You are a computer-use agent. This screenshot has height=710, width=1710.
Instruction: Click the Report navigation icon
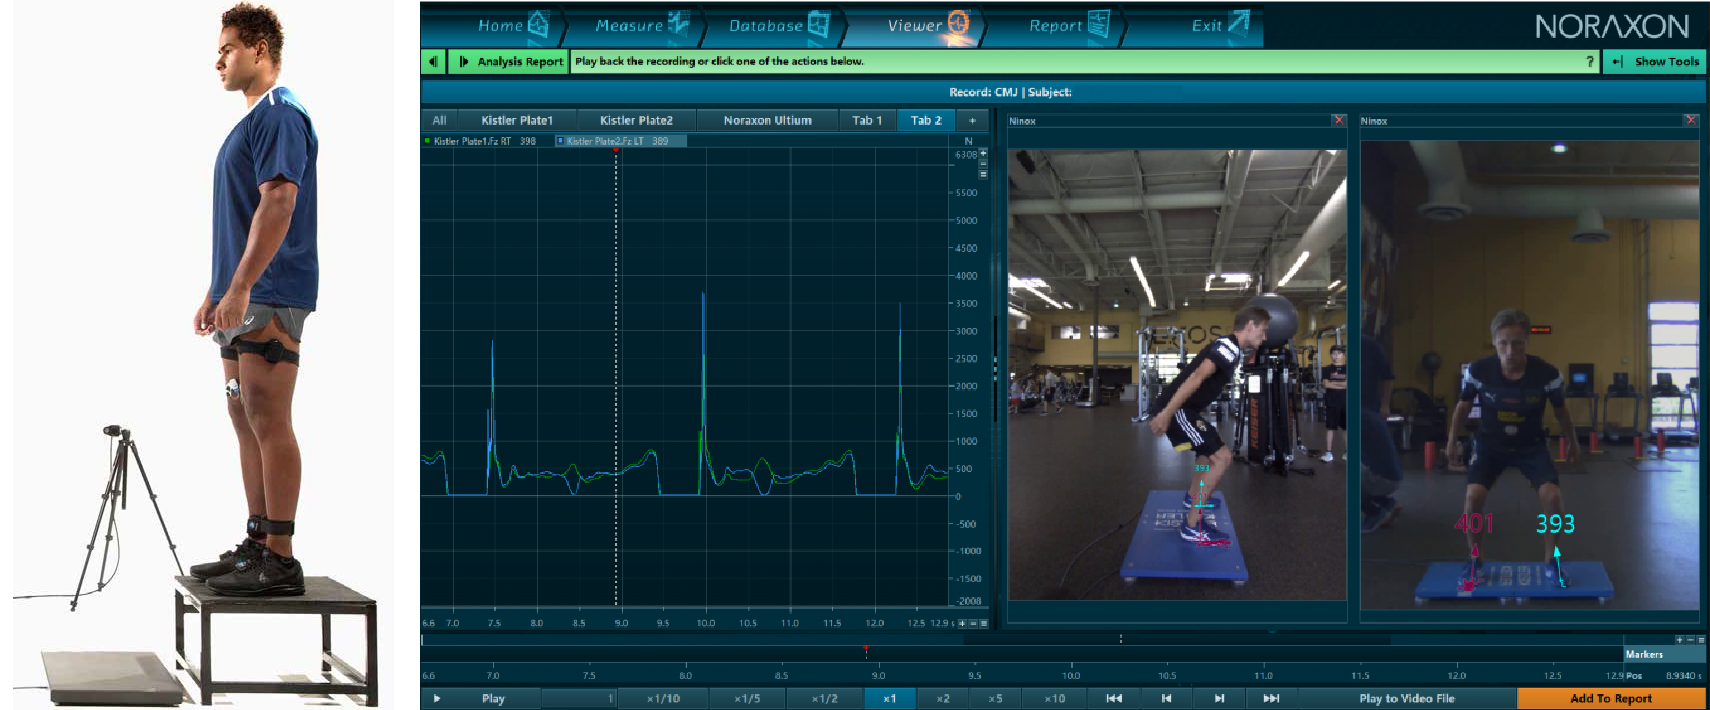[1098, 24]
